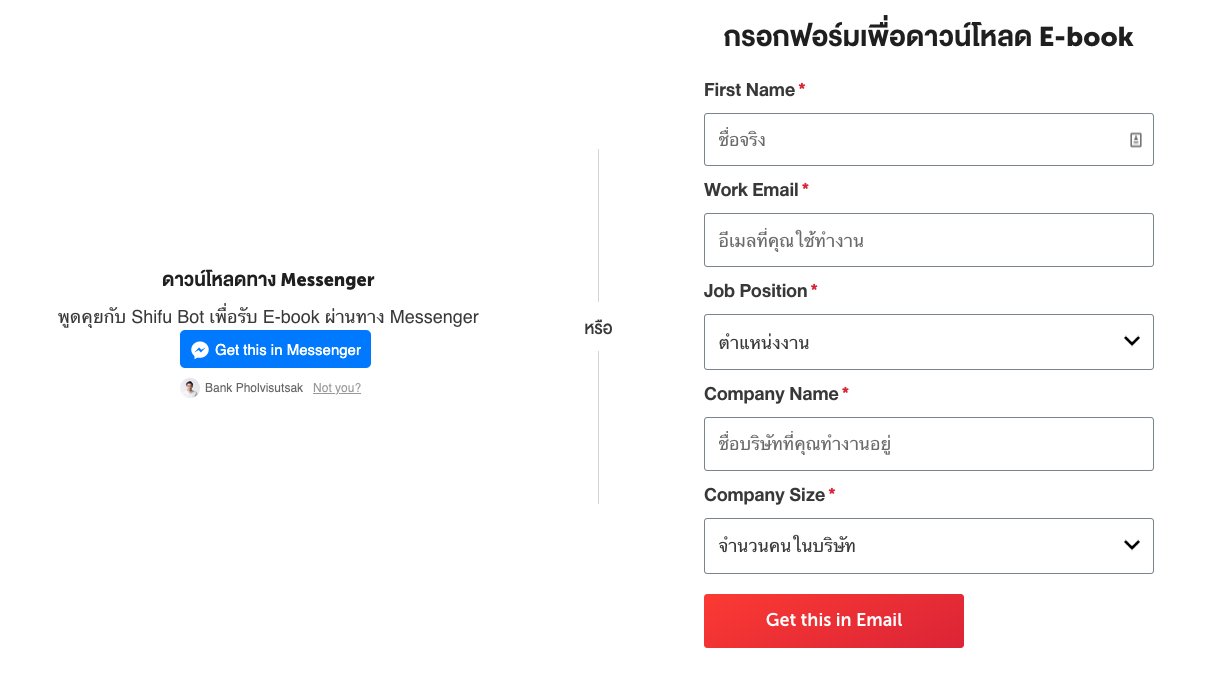The image size is (1208, 682).
Task: Click the Work Email label
Action: 751,190
